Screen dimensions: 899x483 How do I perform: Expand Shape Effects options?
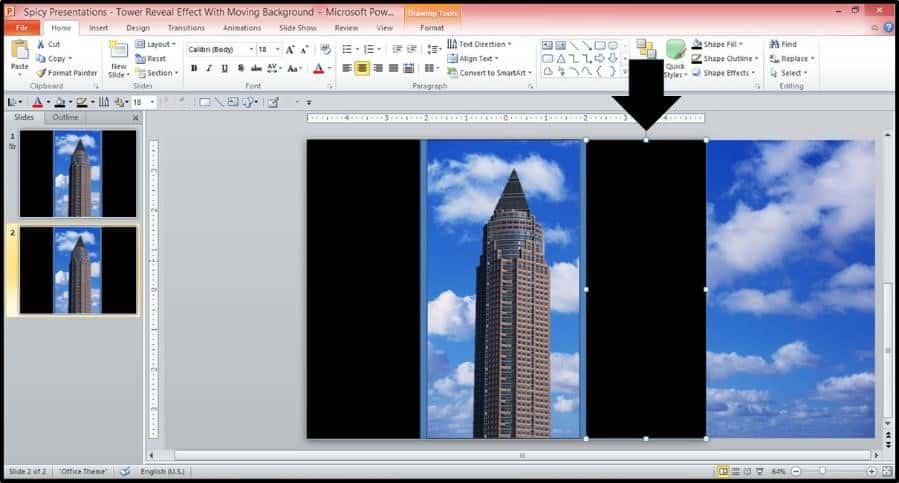pyautogui.click(x=724, y=73)
